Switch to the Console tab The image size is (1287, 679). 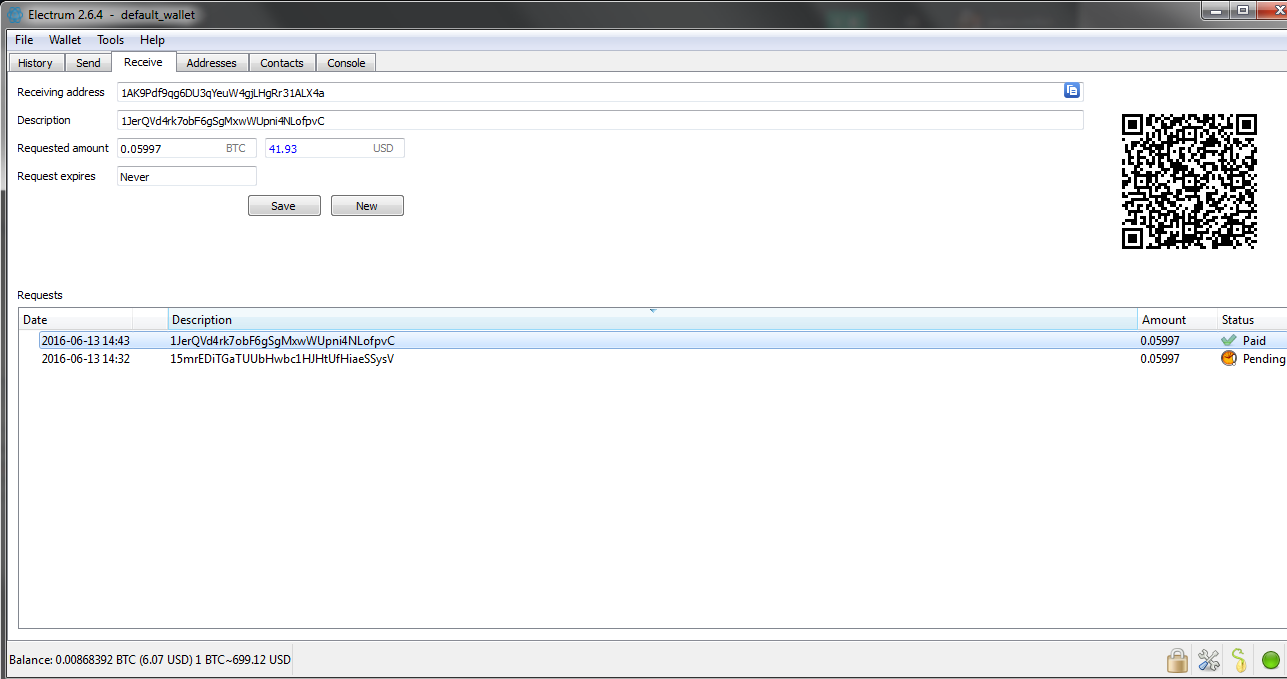pos(346,63)
